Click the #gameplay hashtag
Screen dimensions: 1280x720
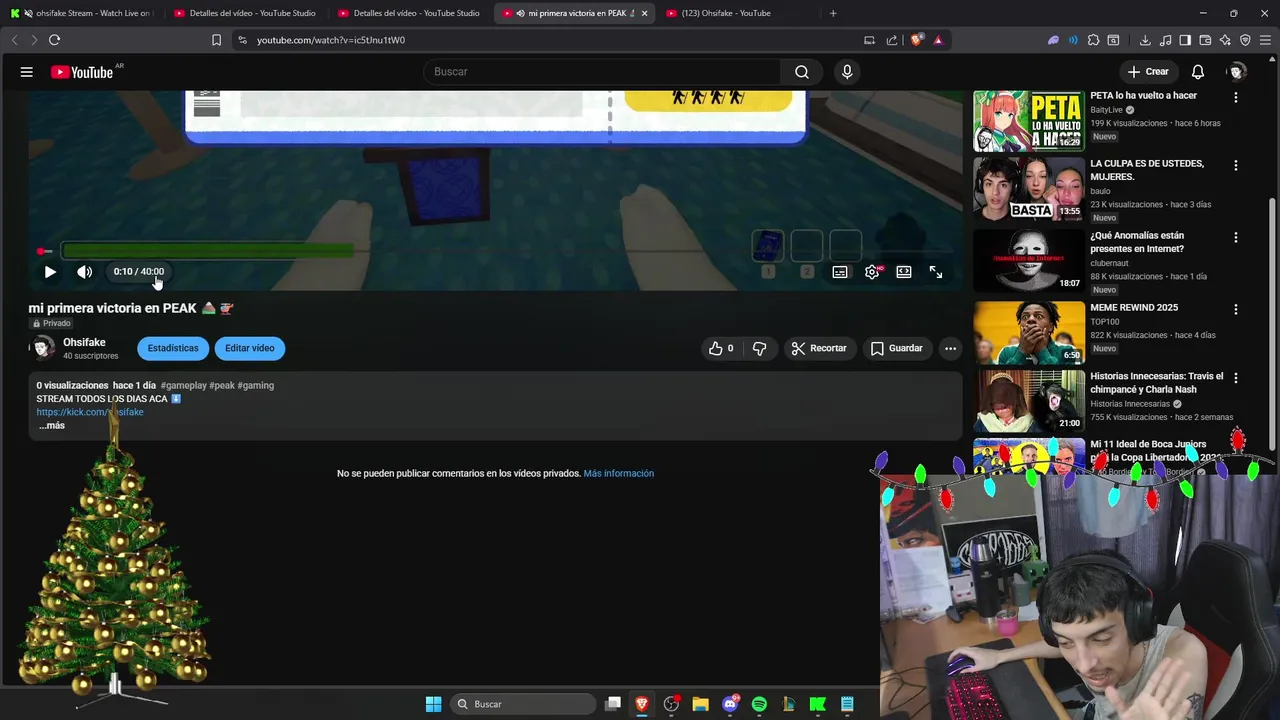[x=183, y=385]
